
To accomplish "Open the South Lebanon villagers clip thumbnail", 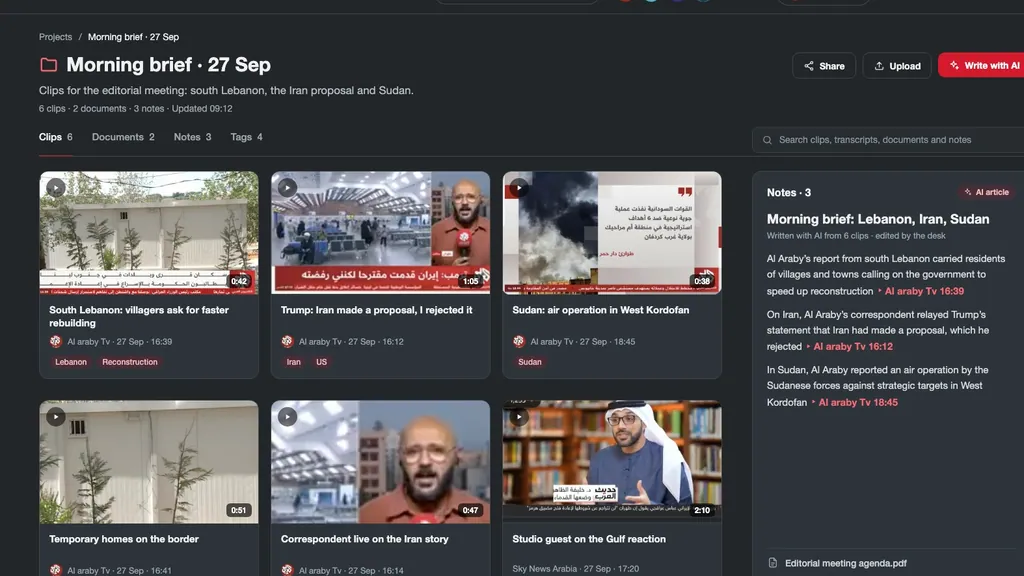I will pos(149,233).
